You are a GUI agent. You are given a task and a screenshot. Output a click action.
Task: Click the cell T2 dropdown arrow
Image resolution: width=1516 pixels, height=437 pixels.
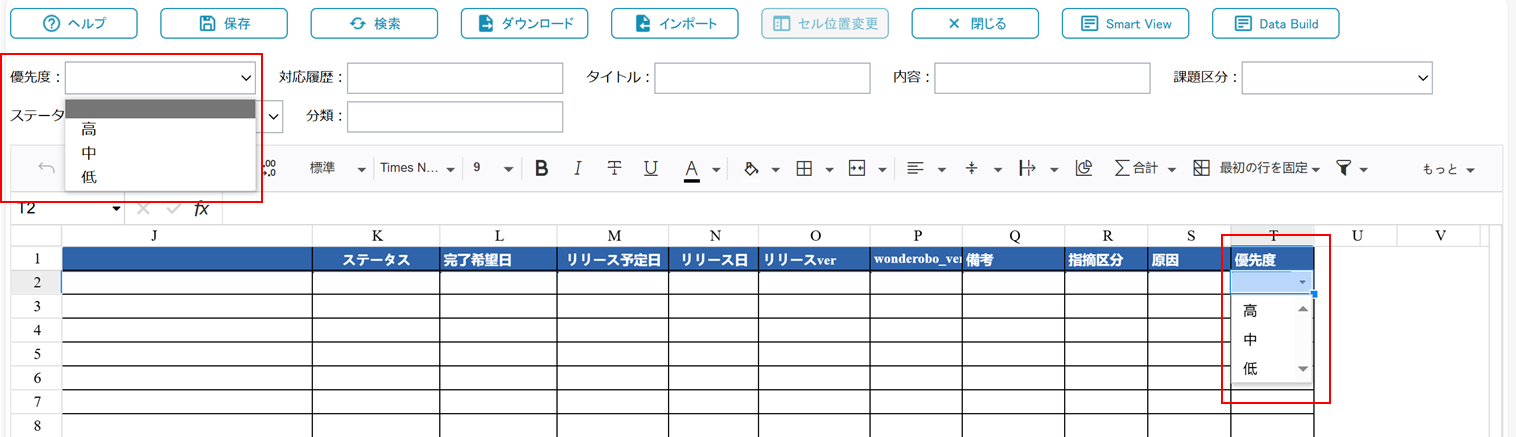pyautogui.click(x=1302, y=283)
